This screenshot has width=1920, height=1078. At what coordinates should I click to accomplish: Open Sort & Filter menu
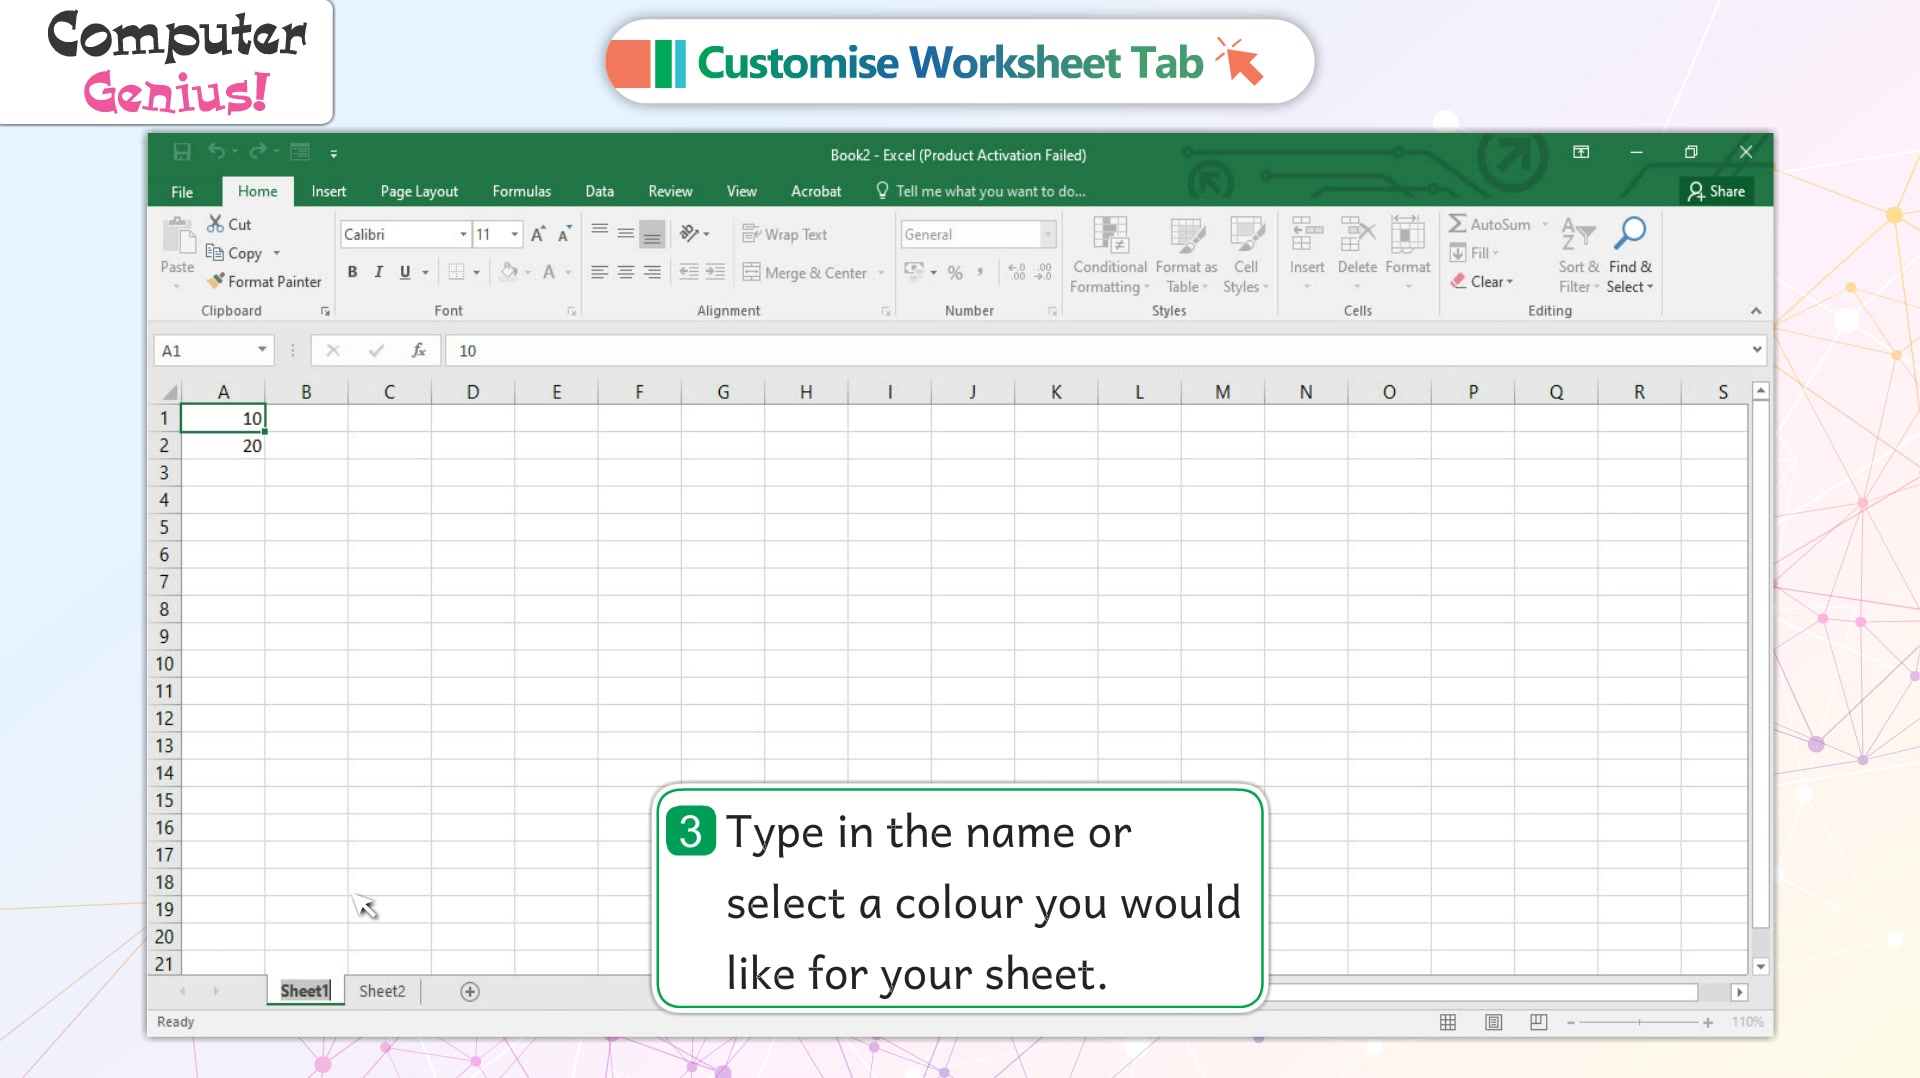click(1578, 255)
